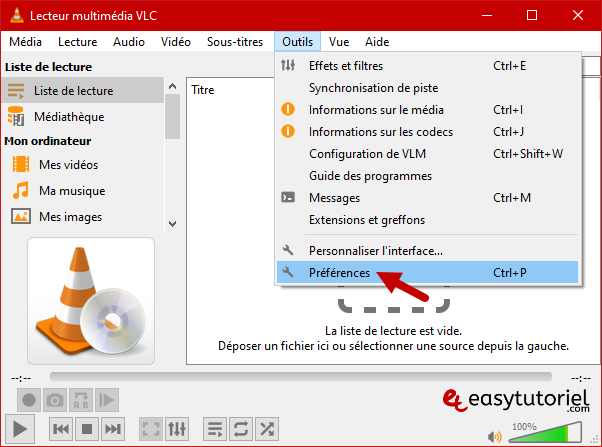Image resolution: width=602 pixels, height=447 pixels.
Task: Open Mes vidéos in sidebar
Action: (x=83, y=164)
